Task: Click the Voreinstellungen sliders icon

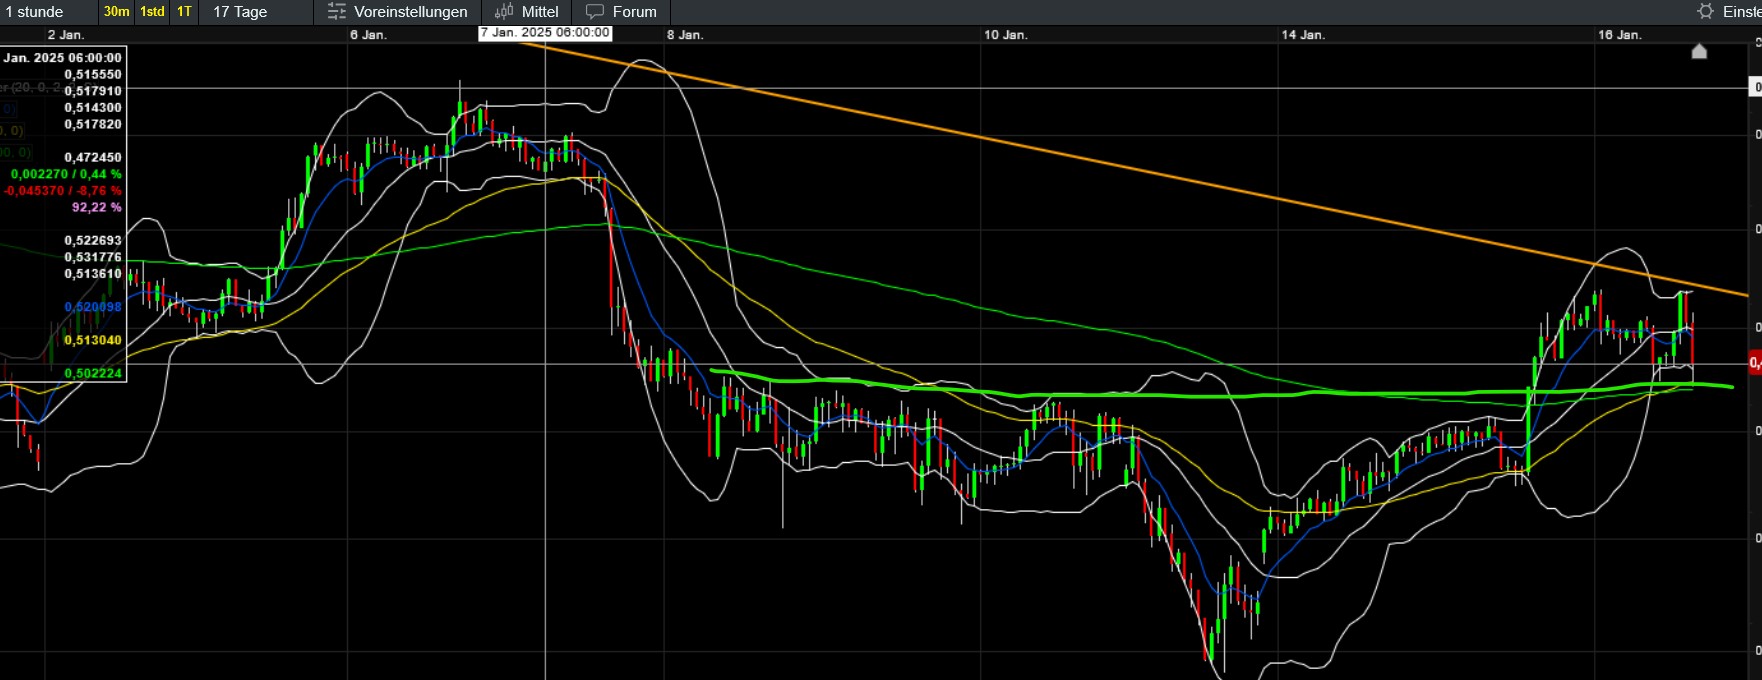Action: [337, 12]
